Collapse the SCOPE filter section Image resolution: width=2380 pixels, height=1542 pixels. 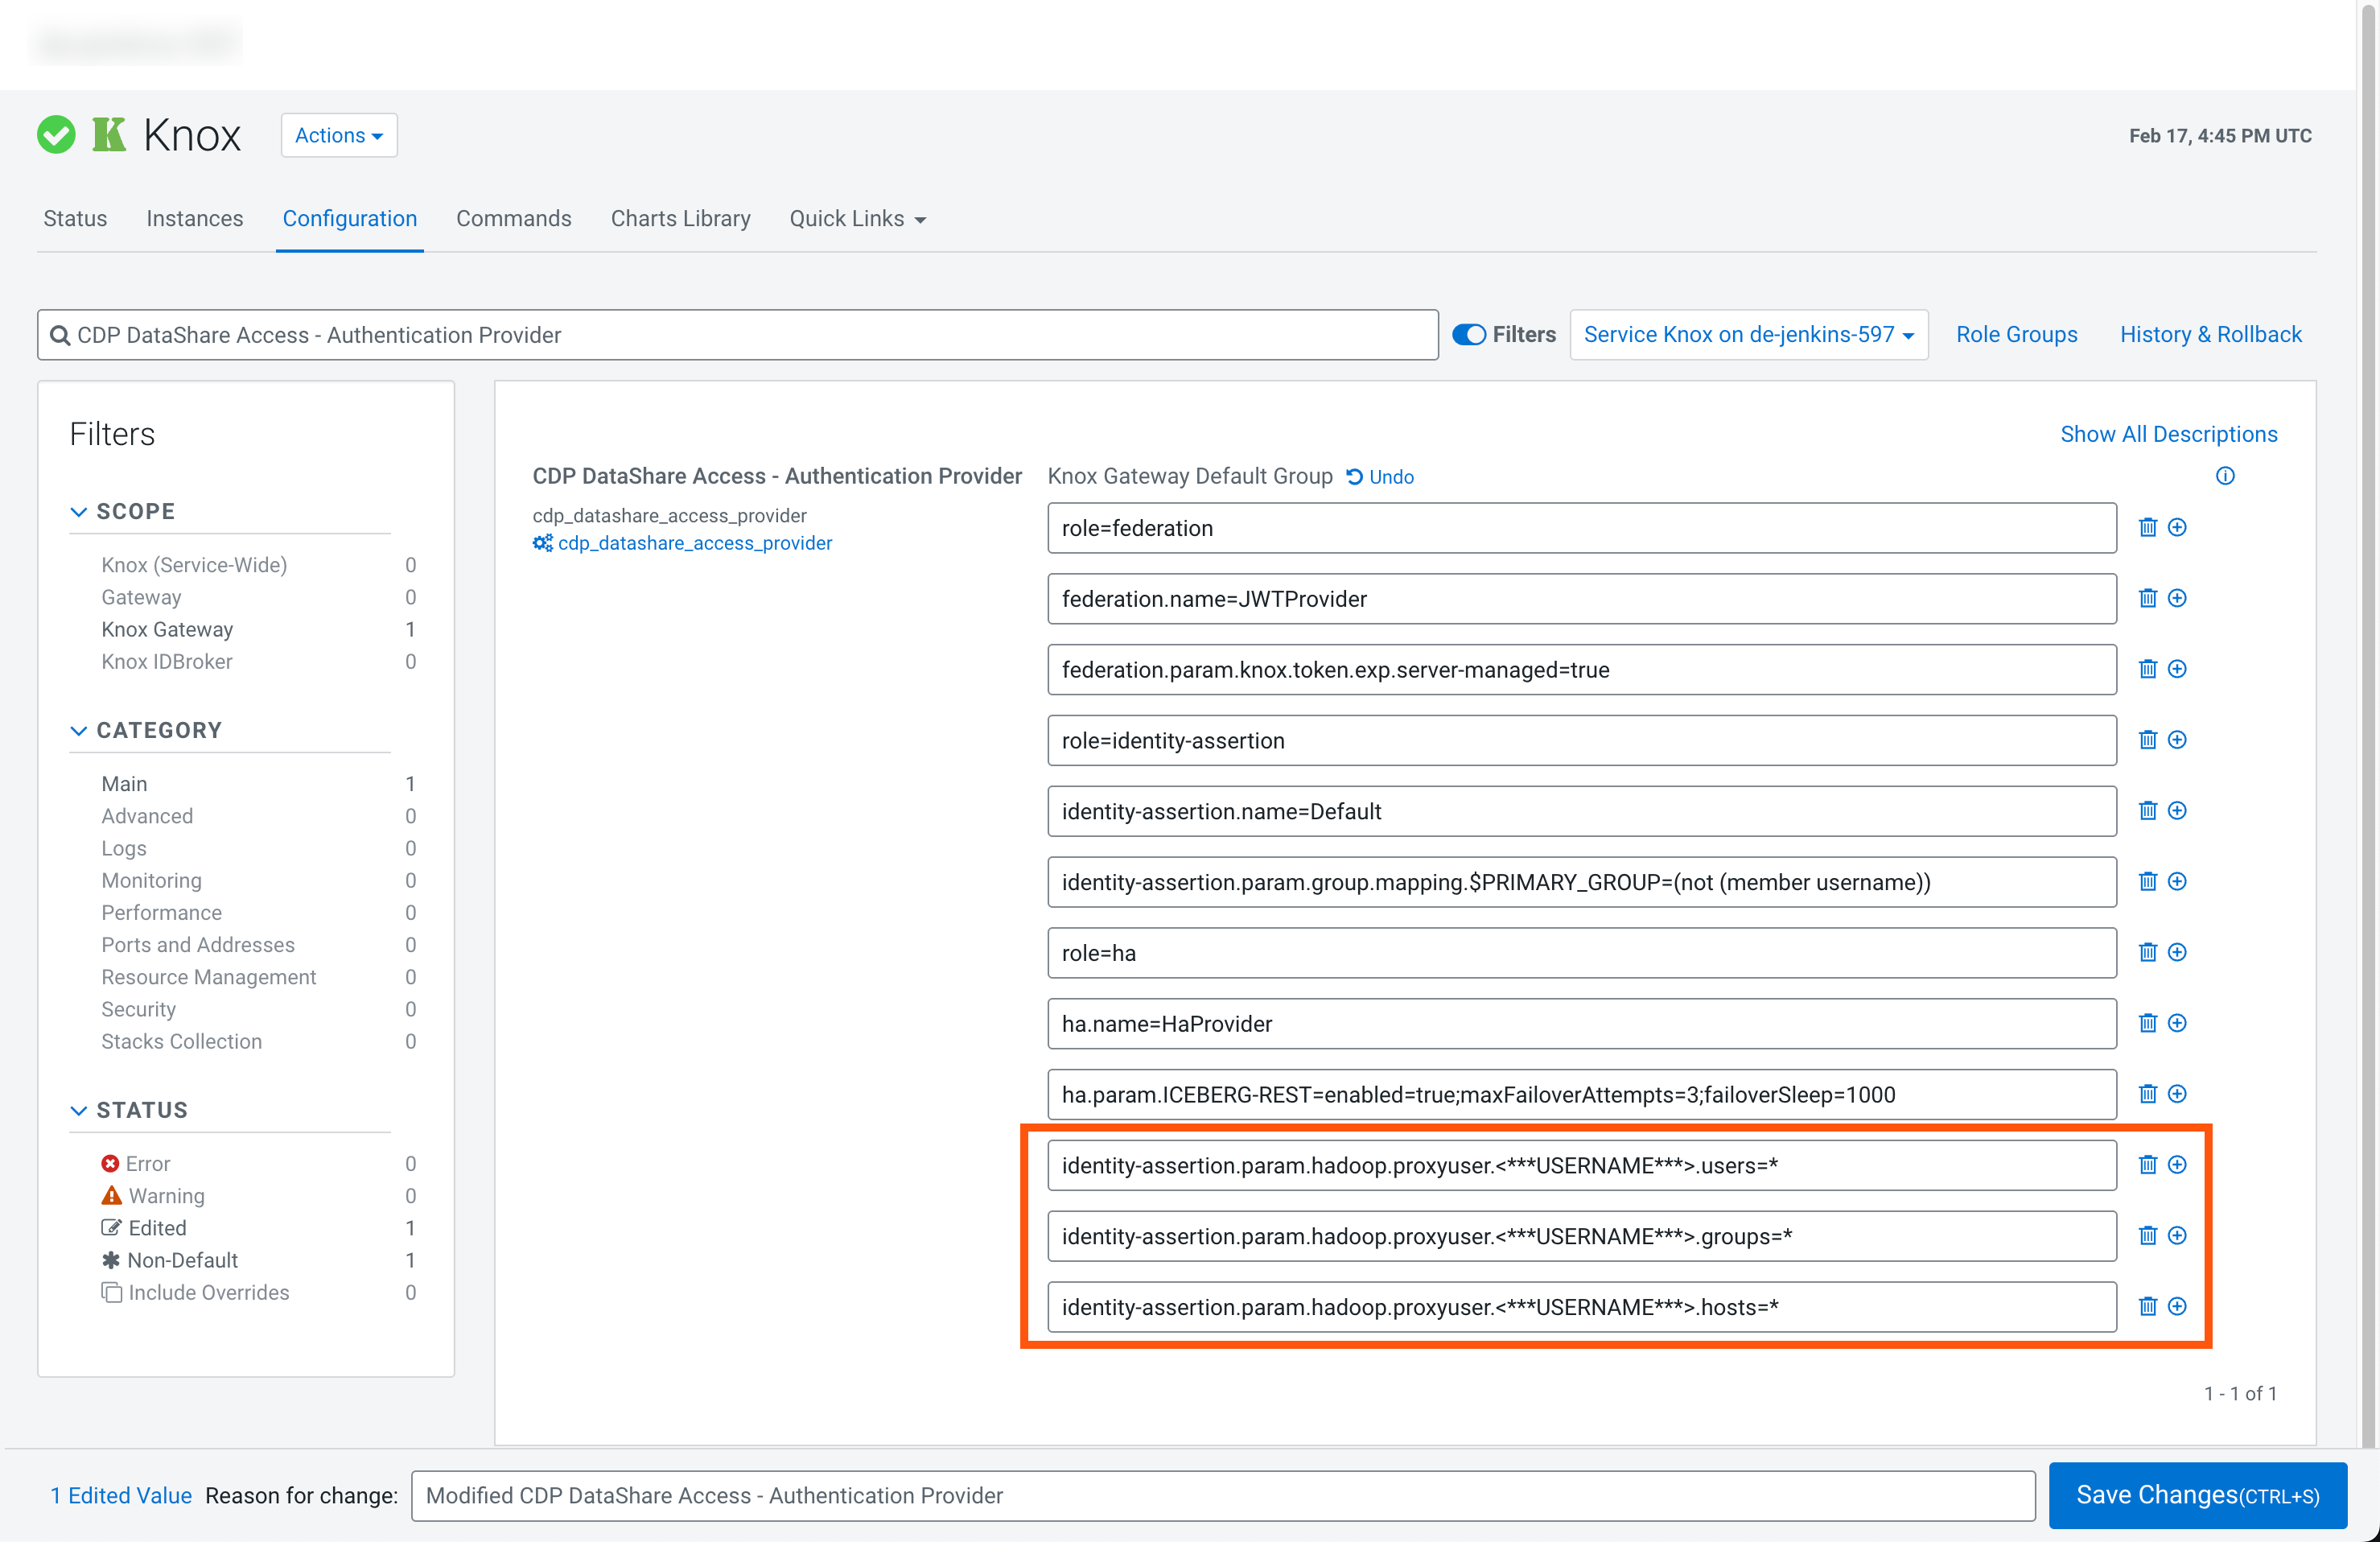79,511
